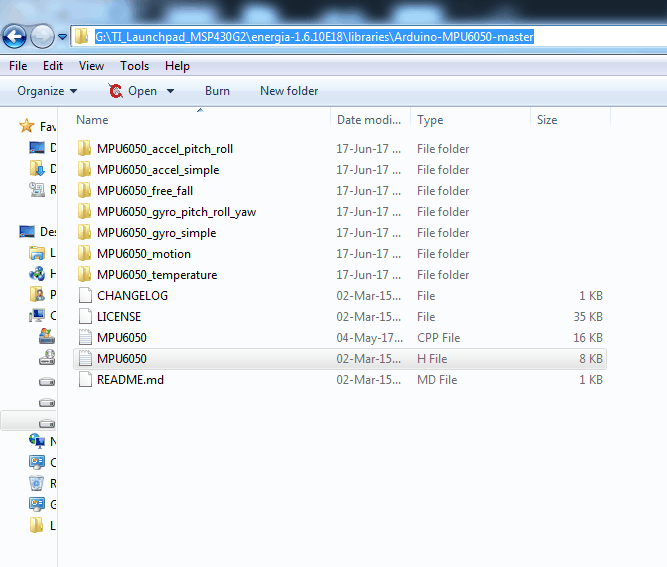Image resolution: width=667 pixels, height=567 pixels.
Task: Click the CPP File type cell
Action: [x=439, y=338]
